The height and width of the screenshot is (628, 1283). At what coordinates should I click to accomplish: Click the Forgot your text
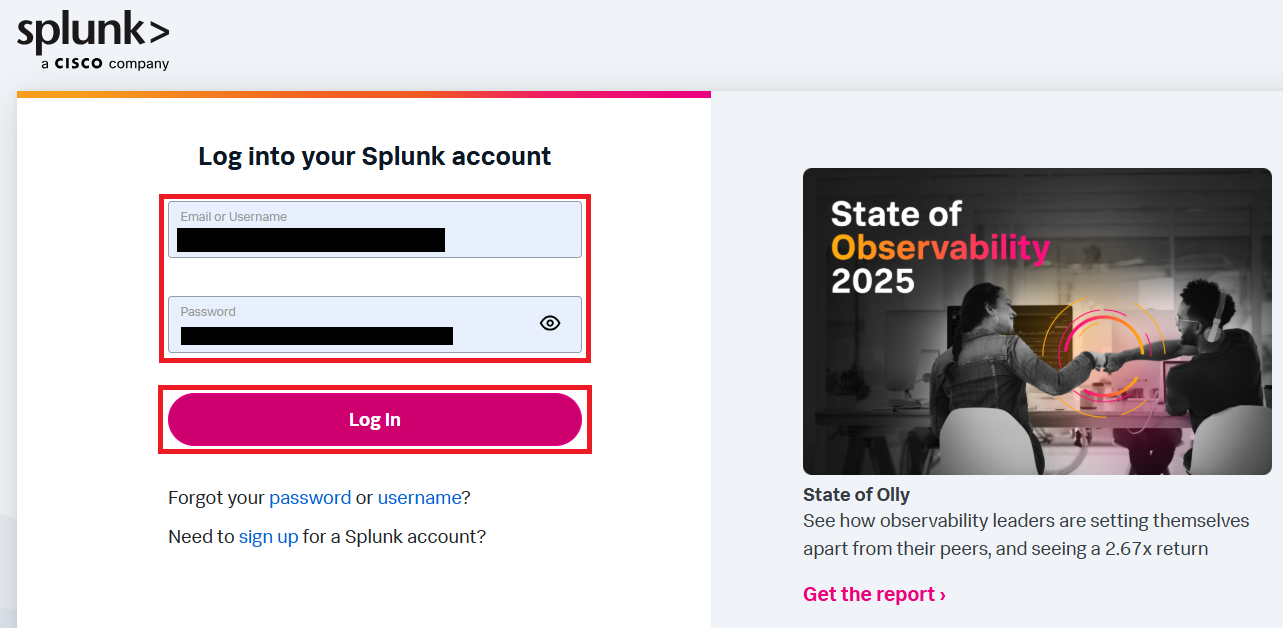tap(216, 498)
